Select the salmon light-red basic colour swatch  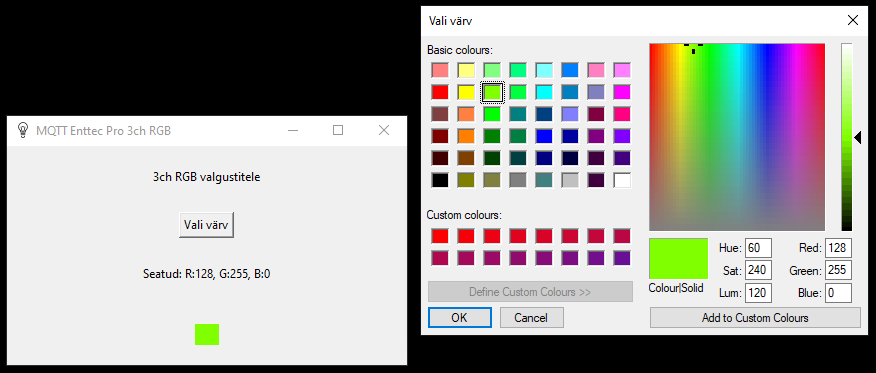coord(440,70)
